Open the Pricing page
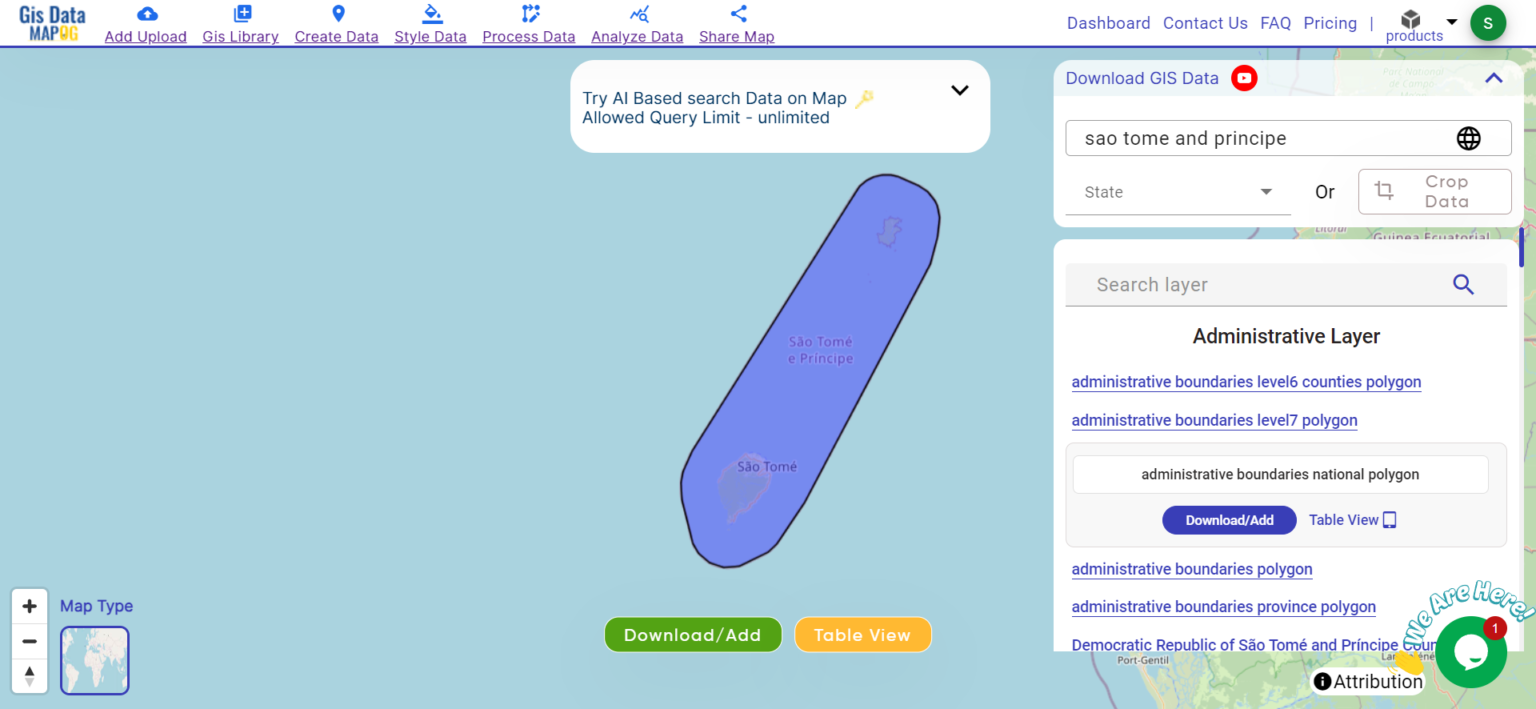This screenshot has height=709, width=1536. pyautogui.click(x=1330, y=22)
